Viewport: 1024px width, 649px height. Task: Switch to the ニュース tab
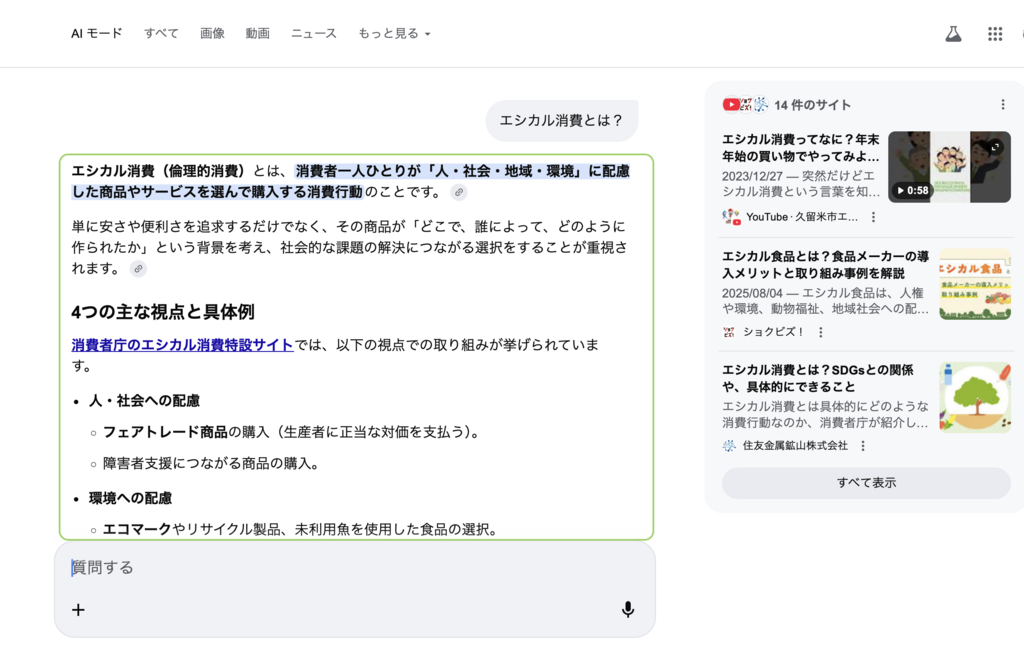pyautogui.click(x=314, y=34)
